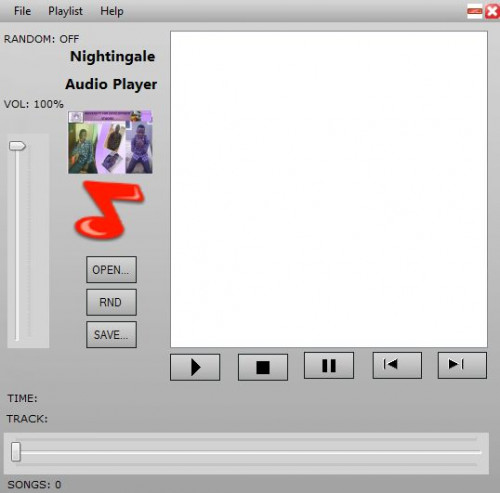
Task: Click the middle of the seek bar
Action: click(x=247, y=452)
